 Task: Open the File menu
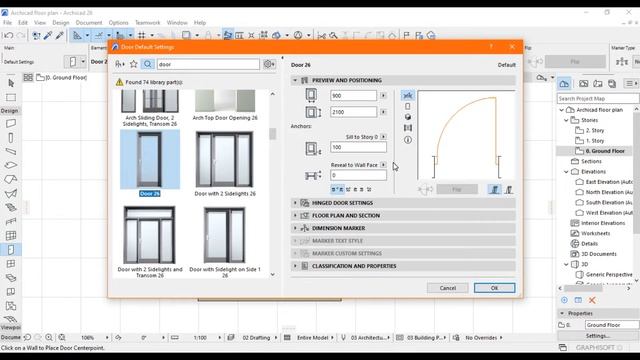click(7, 23)
